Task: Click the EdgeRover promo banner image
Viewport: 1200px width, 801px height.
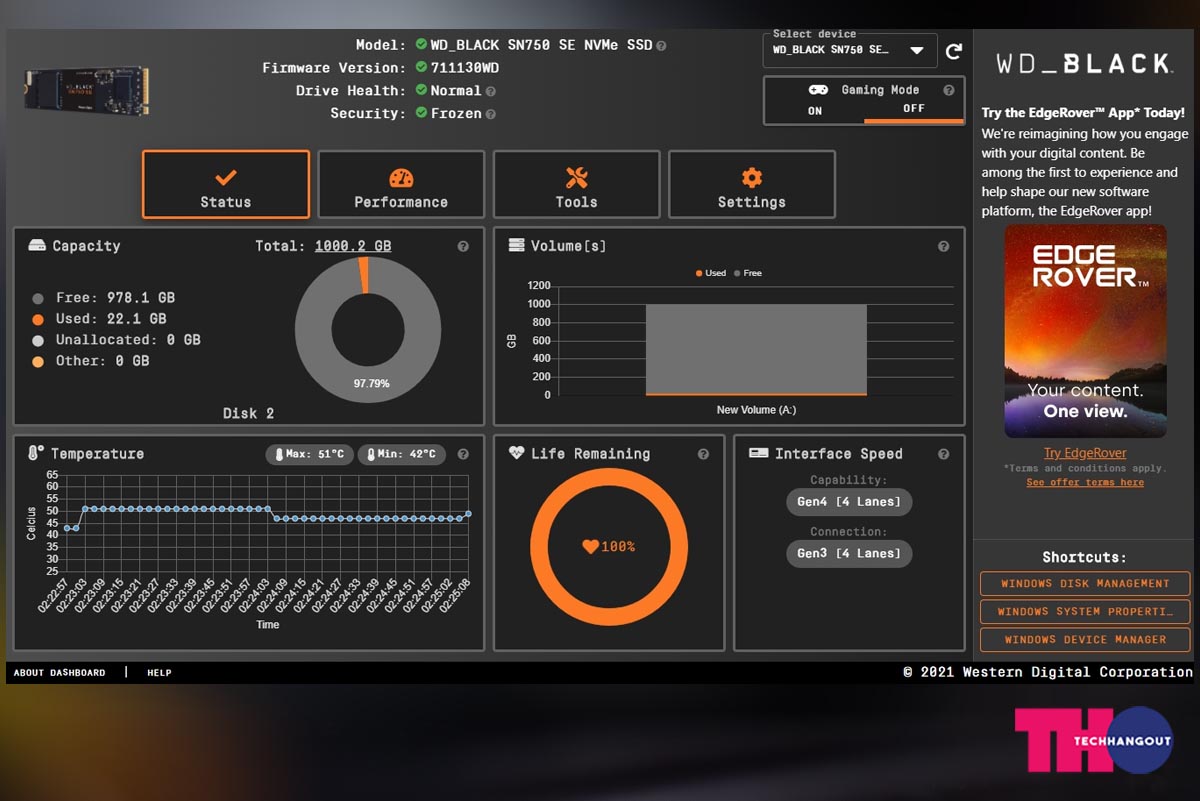Action: pos(1085,331)
